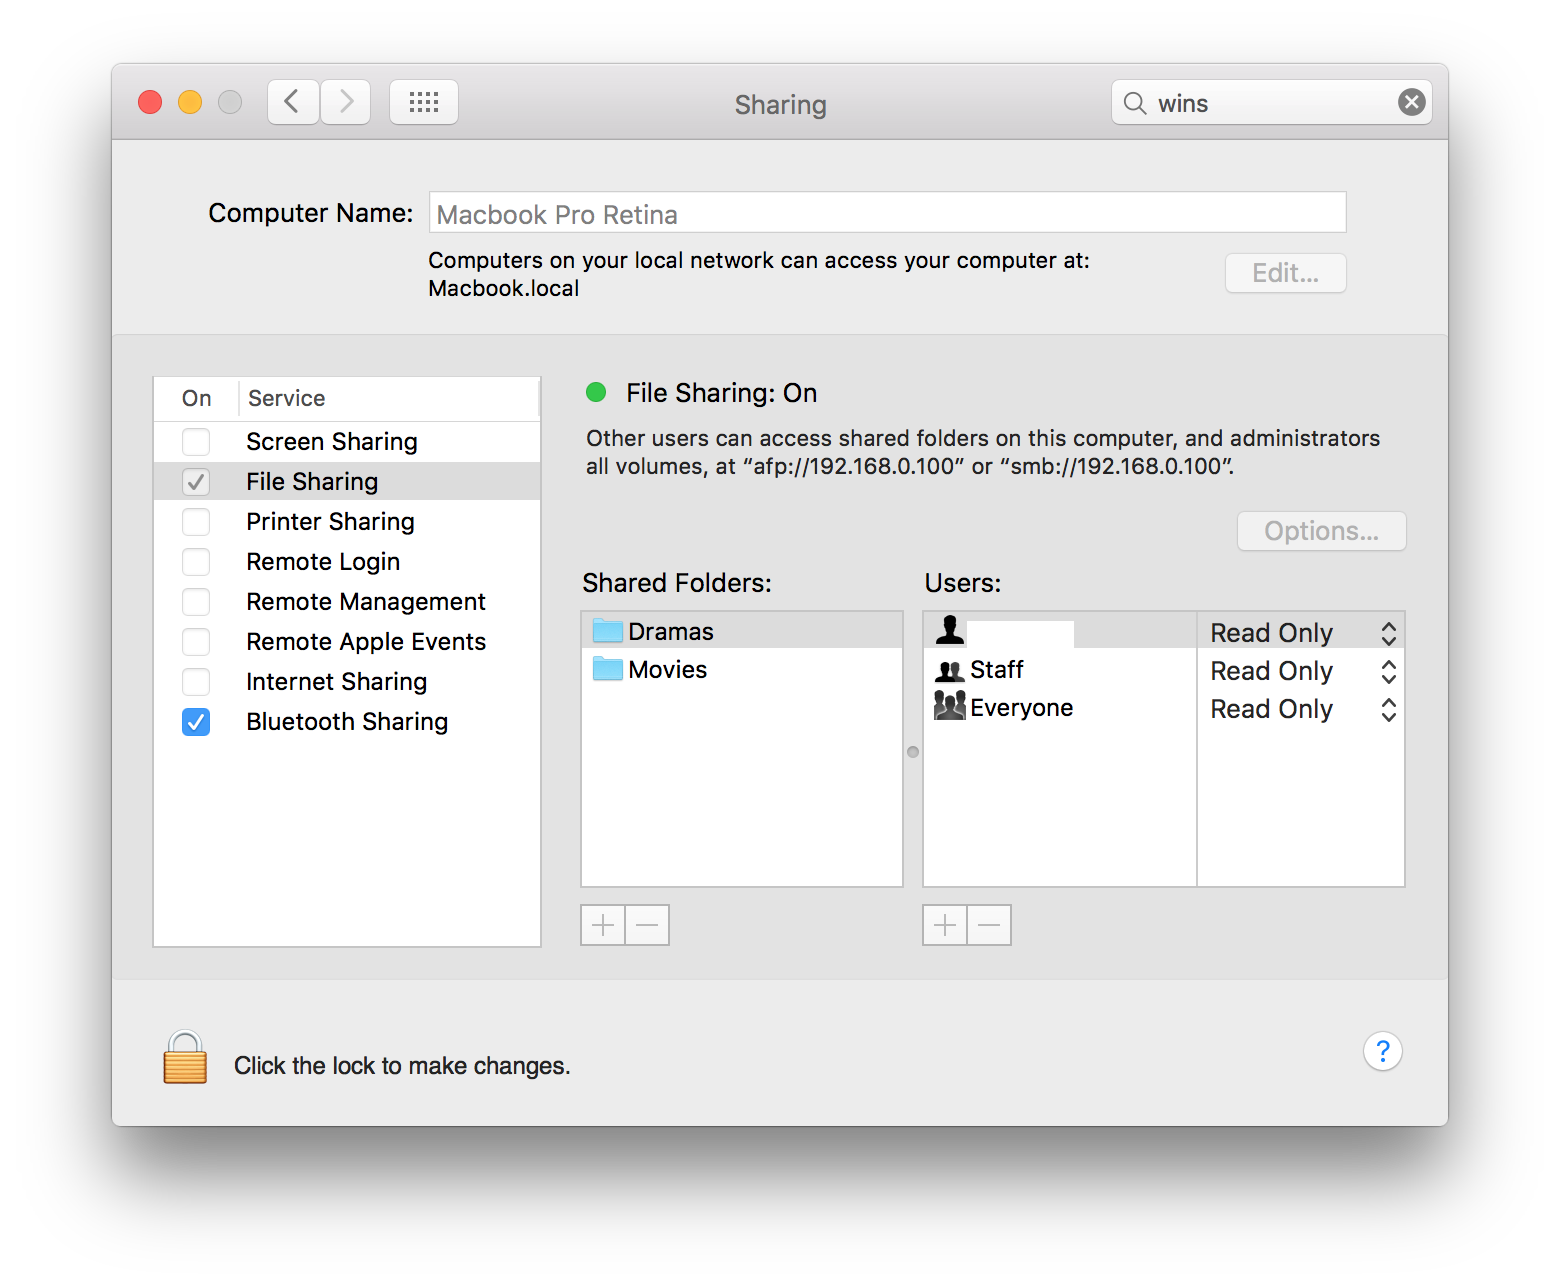
Task: Select Printer Sharing service row
Action: [347, 522]
